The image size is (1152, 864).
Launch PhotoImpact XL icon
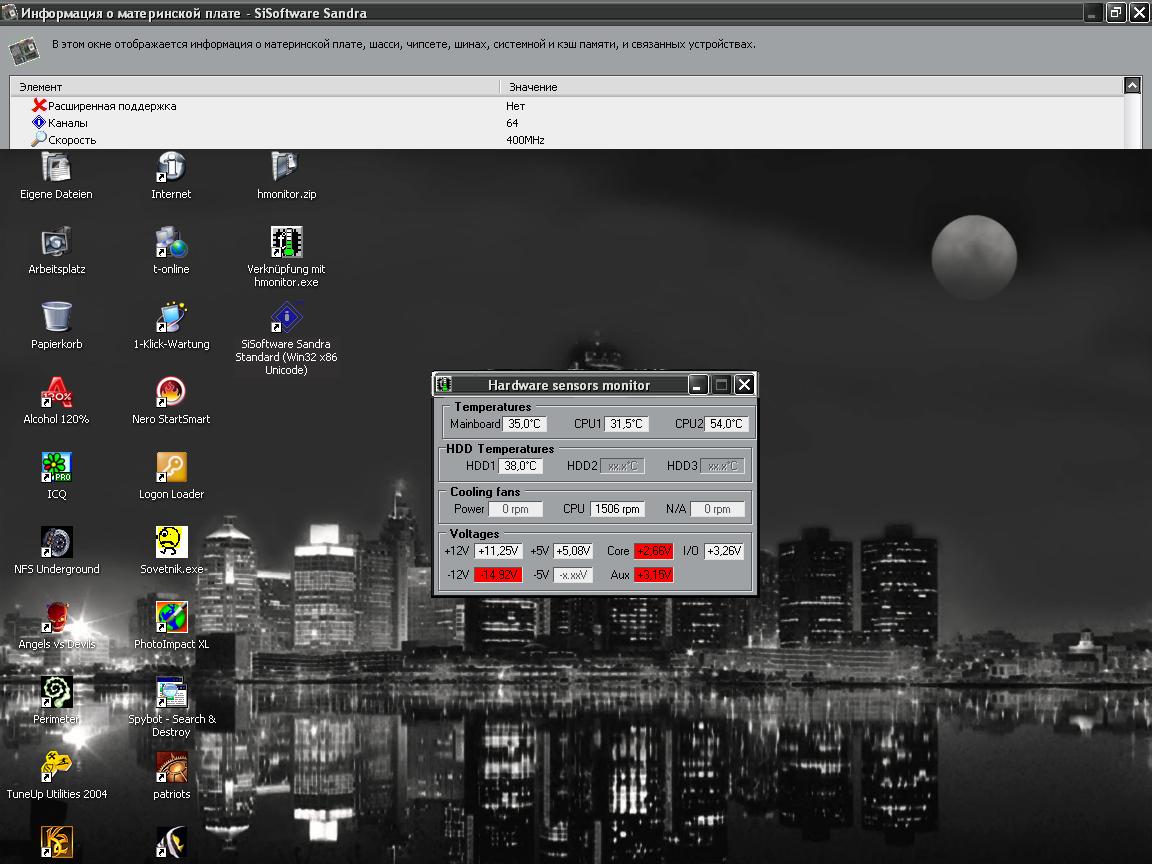(x=171, y=617)
